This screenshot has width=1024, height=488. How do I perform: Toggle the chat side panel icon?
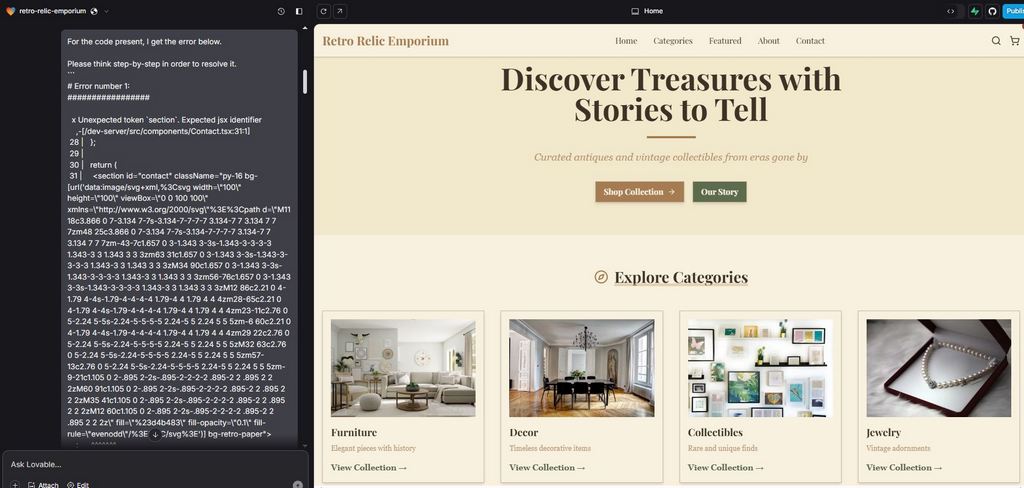[x=299, y=11]
